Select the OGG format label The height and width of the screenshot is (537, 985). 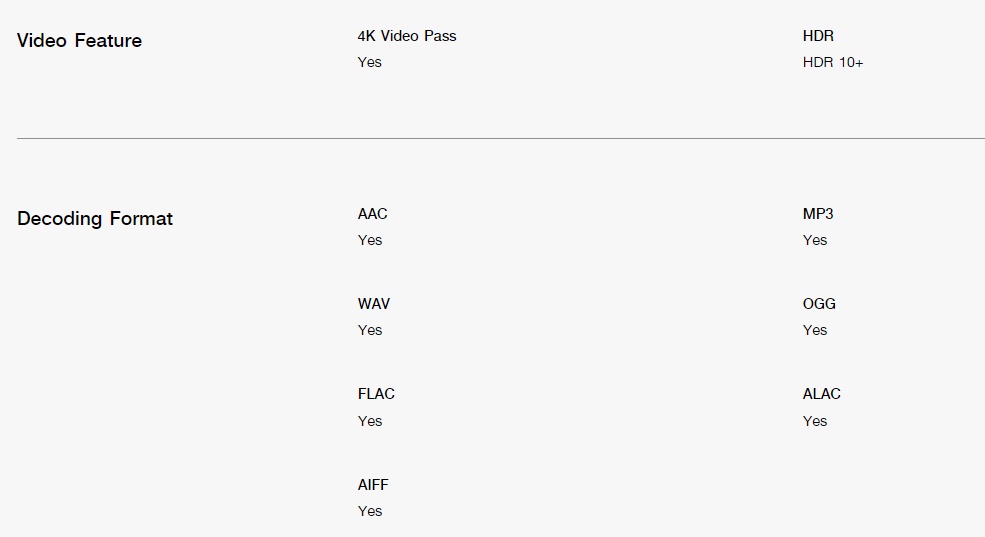[x=819, y=304]
